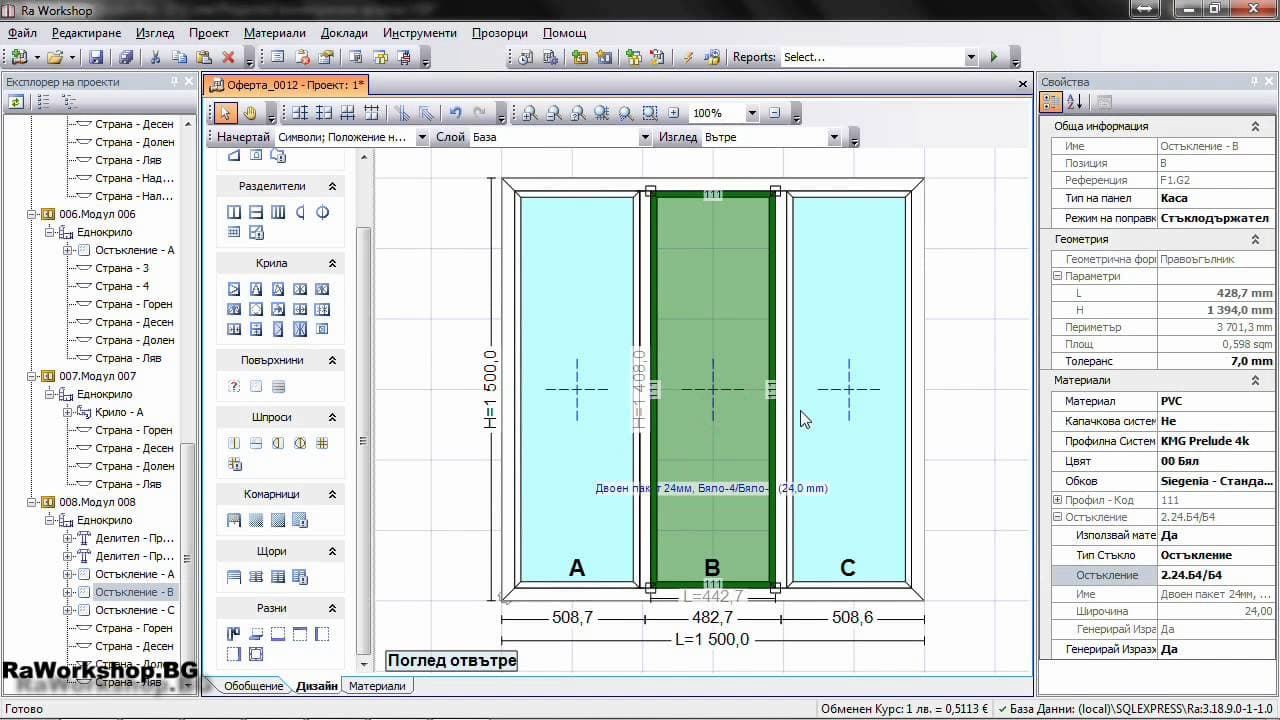Click the zoom-to-selection dashed rectangle icon

[x=650, y=113]
